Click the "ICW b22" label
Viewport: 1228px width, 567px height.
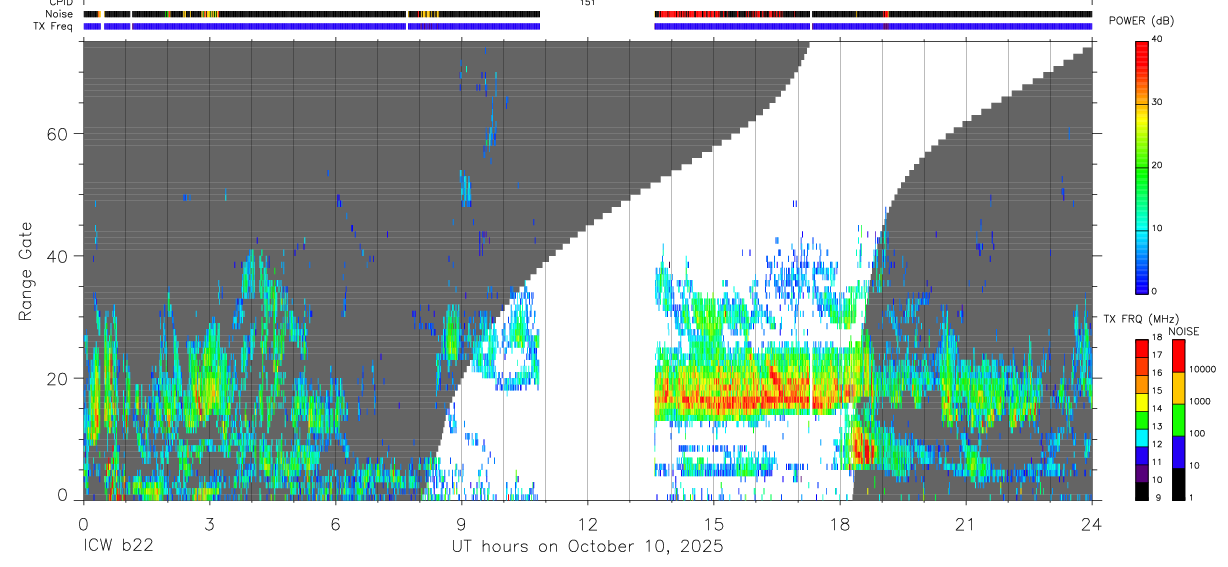point(117,547)
